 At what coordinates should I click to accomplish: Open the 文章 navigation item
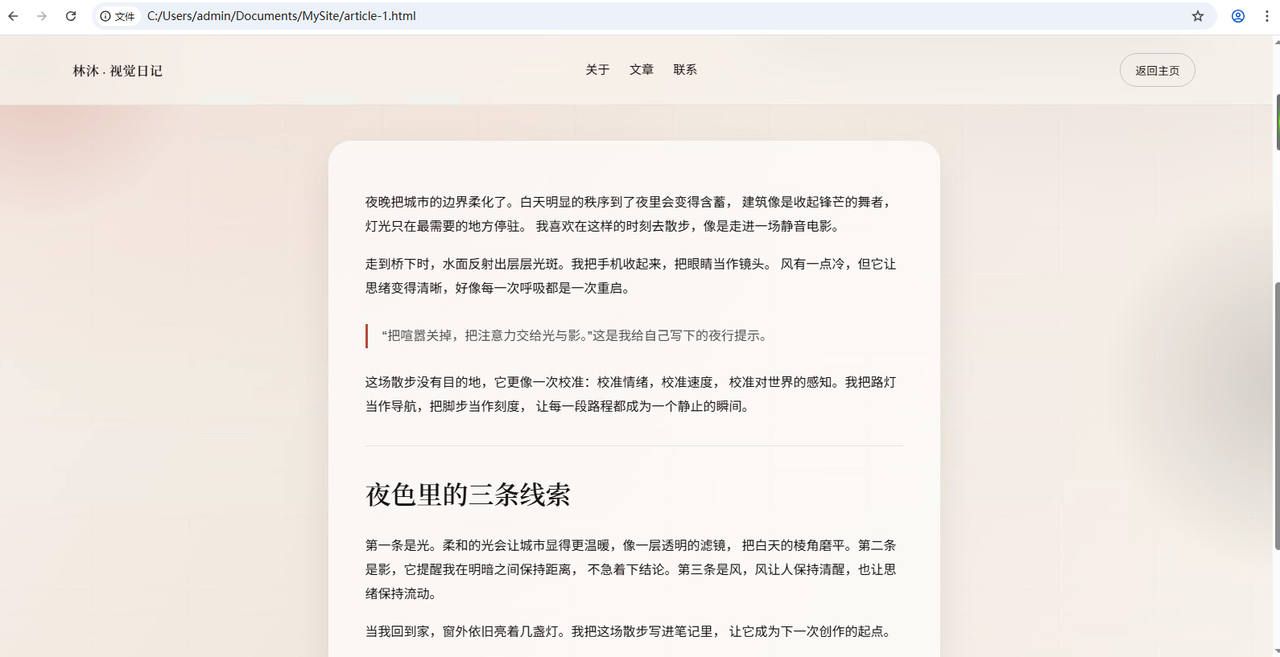point(641,70)
